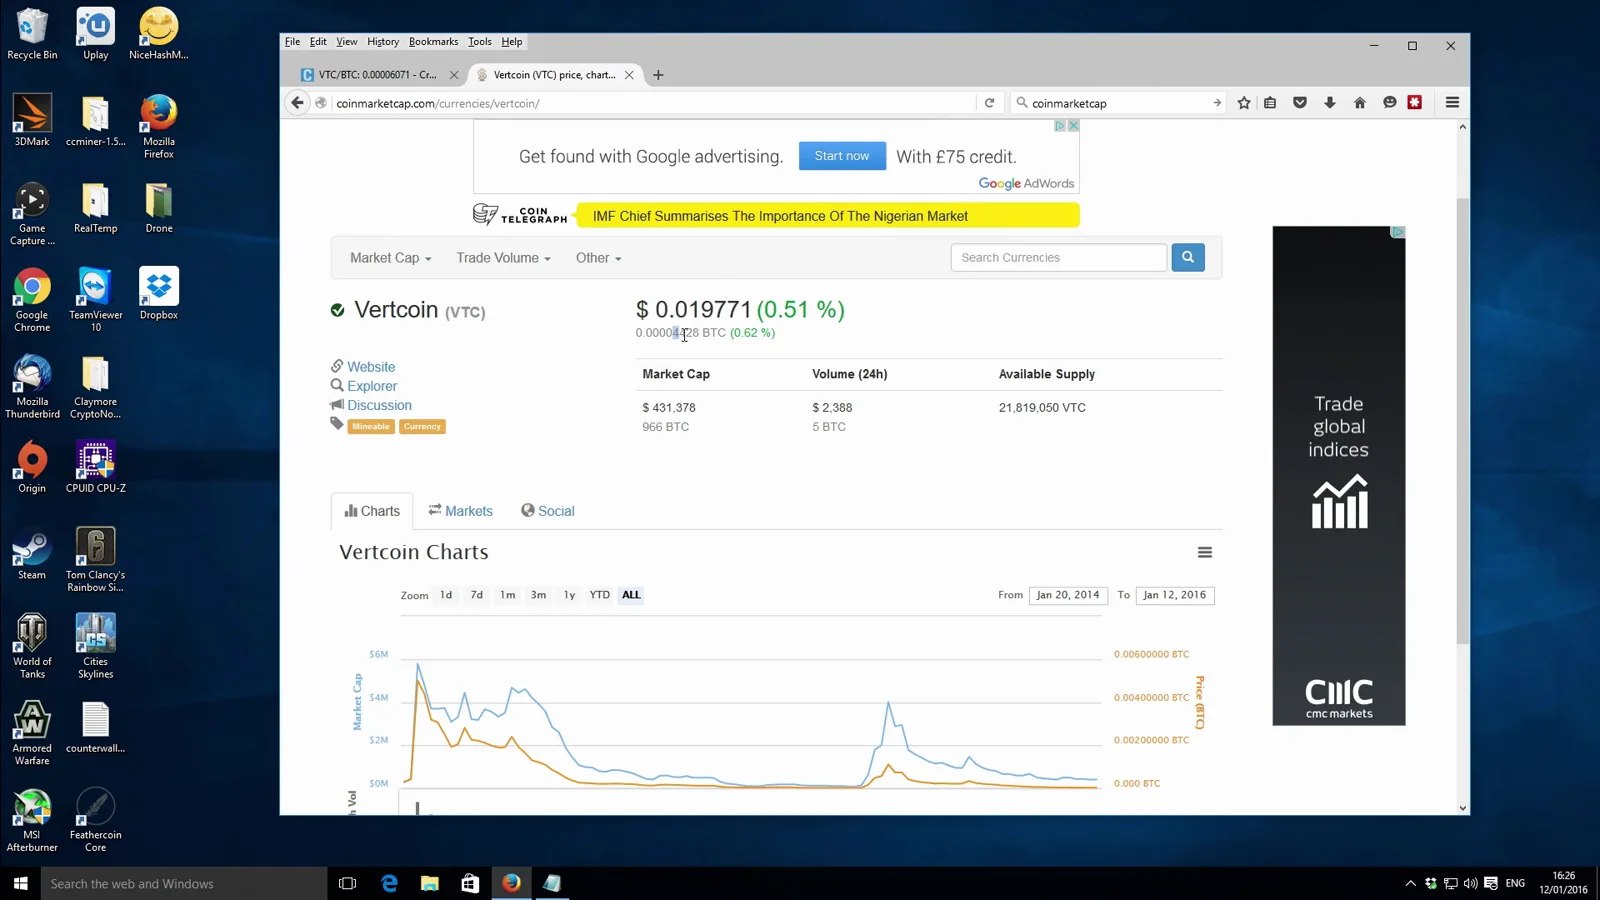The width and height of the screenshot is (1600, 900).
Task: Close the Google AdWords banner ad
Action: [x=1073, y=126]
